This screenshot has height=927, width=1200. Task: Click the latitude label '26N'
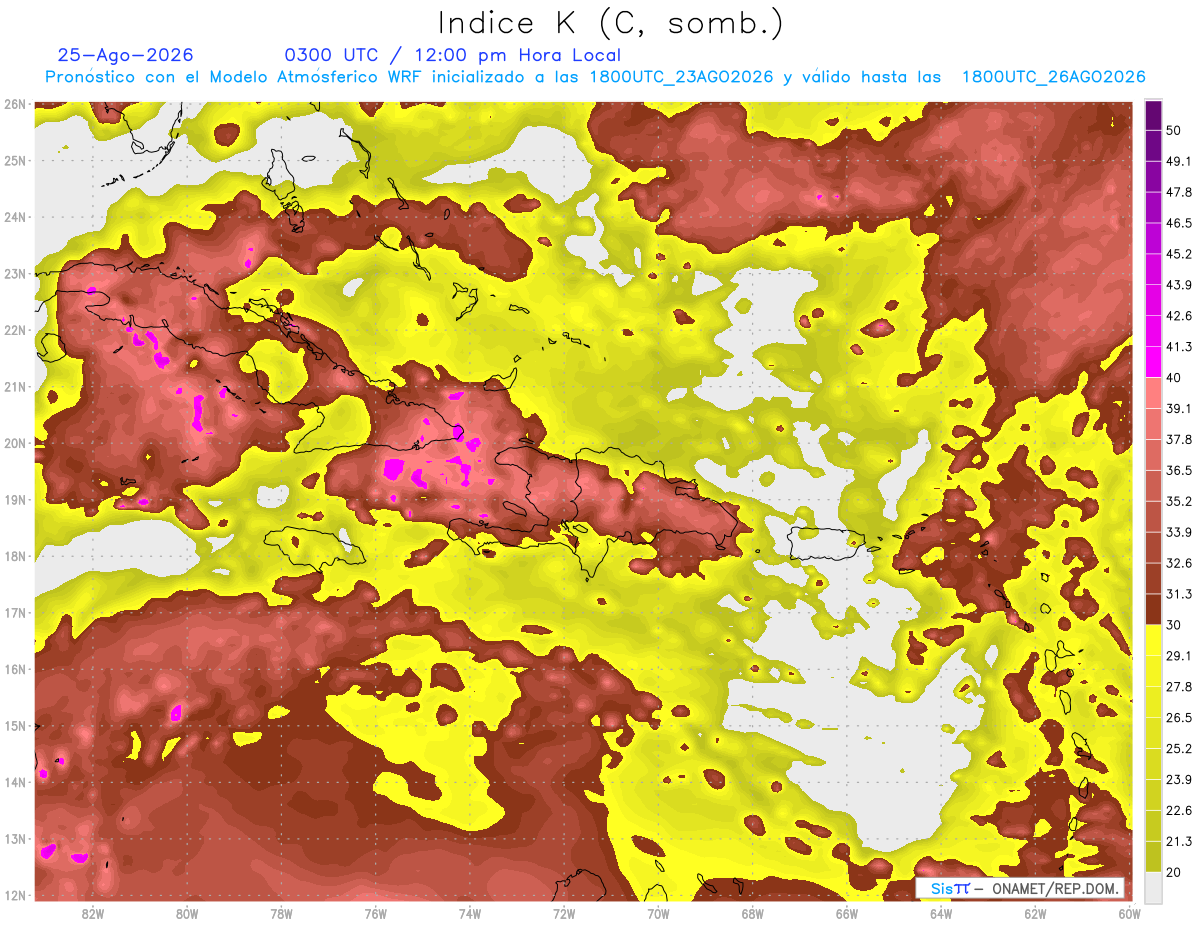(x=15, y=104)
